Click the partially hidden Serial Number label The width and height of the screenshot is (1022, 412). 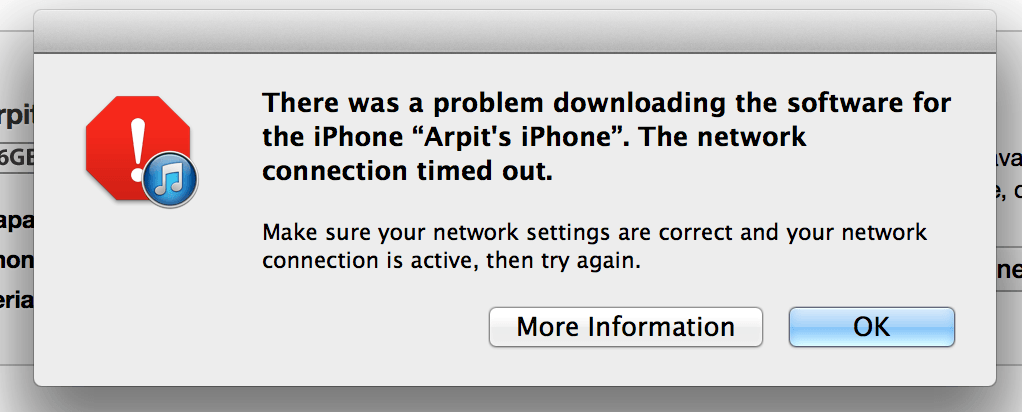(x=17, y=301)
